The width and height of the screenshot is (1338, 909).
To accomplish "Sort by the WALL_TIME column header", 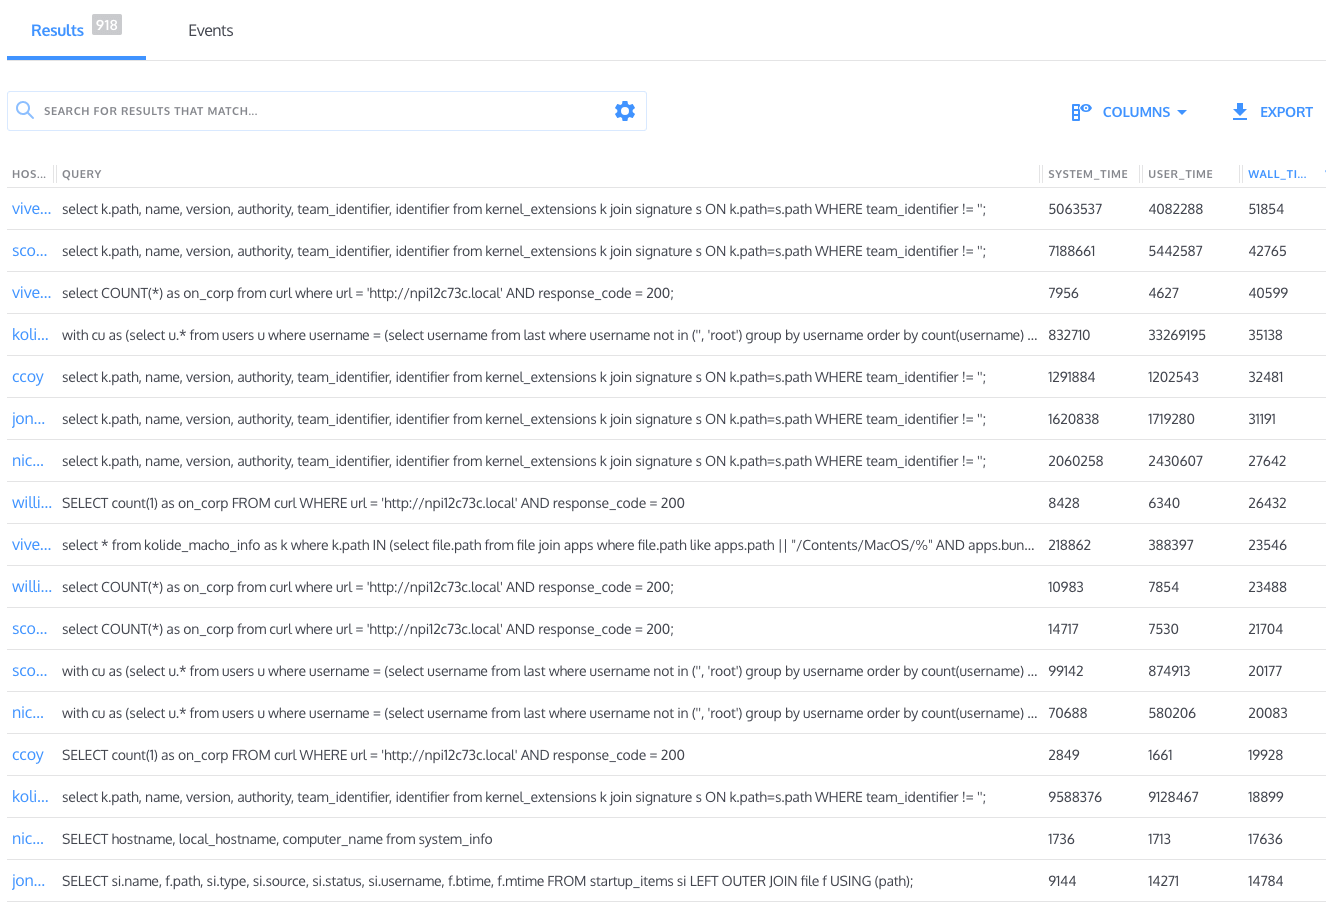I will pyautogui.click(x=1277, y=174).
